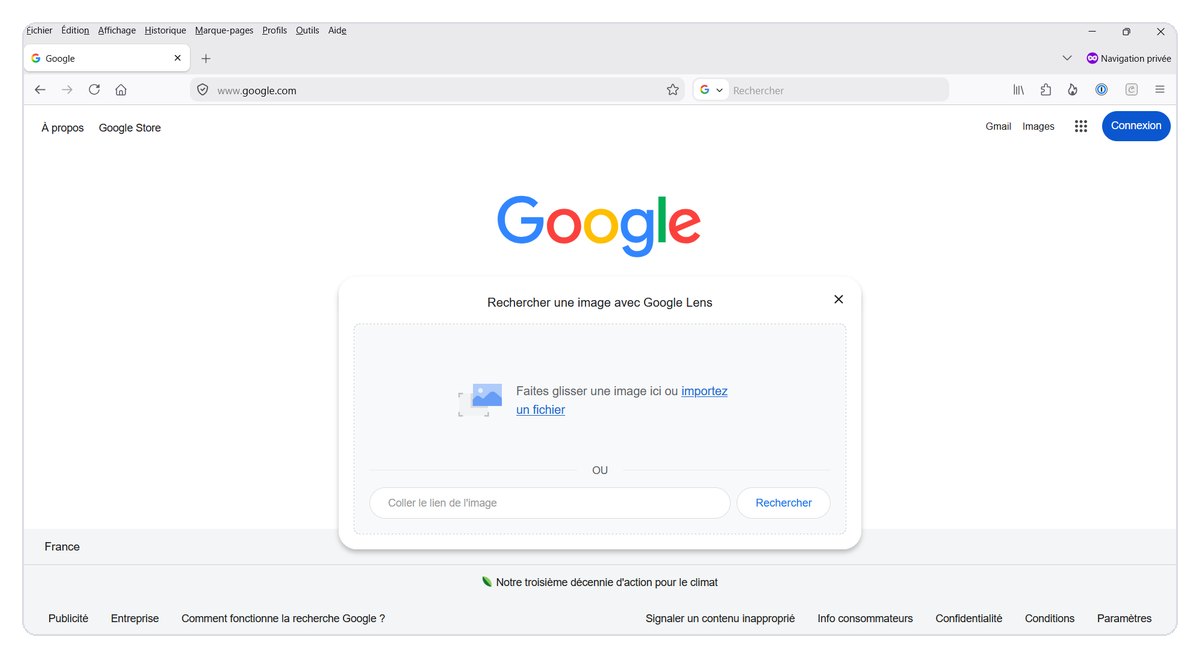Open the Marque-pages menu
Image resolution: width=1200 pixels, height=658 pixels.
(x=224, y=30)
